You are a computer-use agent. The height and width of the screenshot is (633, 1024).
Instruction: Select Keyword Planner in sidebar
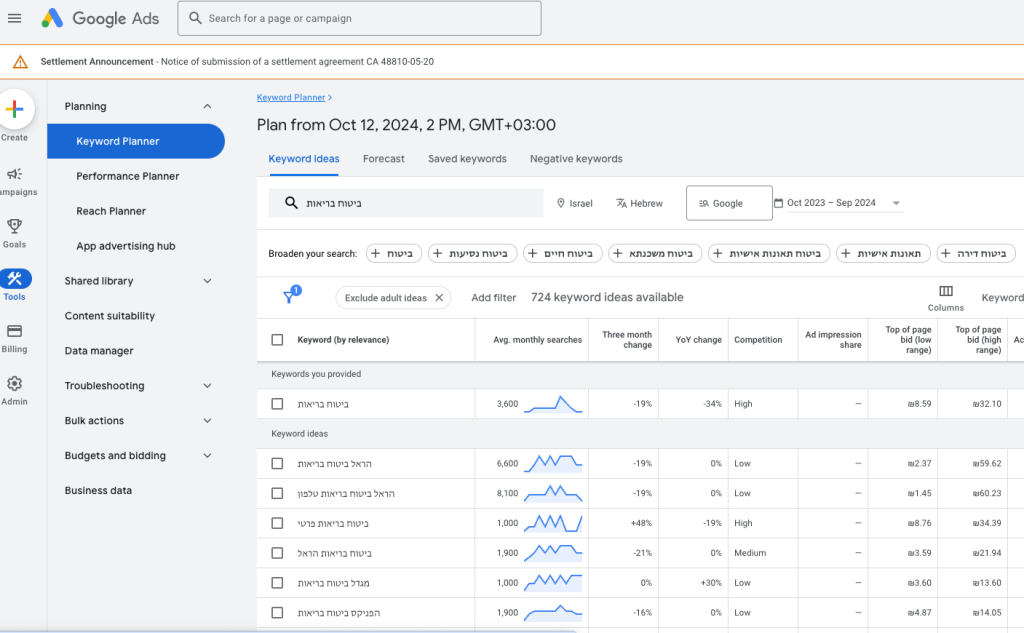(136, 141)
